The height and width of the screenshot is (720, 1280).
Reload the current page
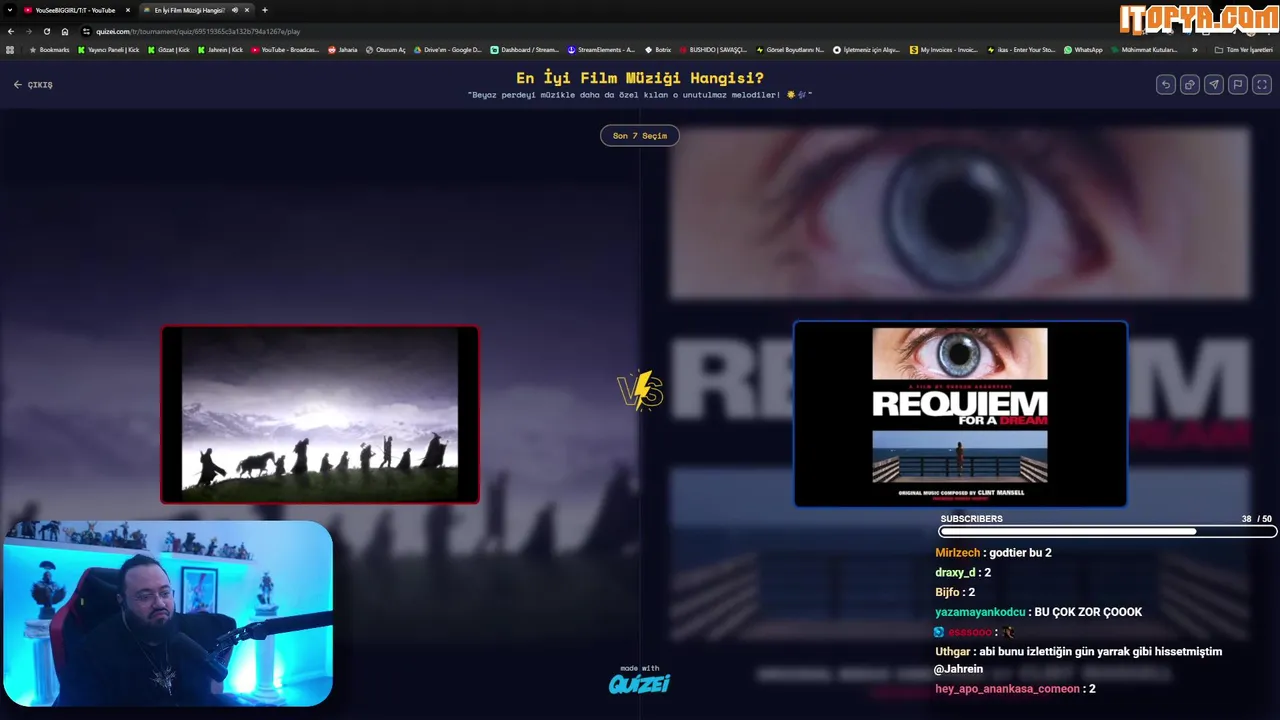pos(46,31)
